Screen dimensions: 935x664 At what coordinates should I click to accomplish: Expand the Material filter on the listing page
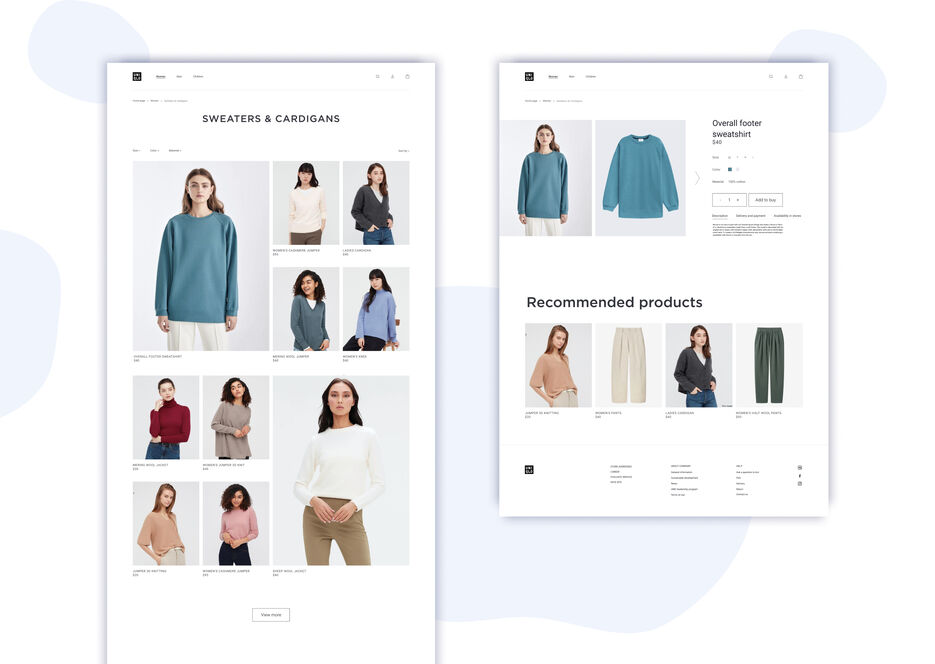(175, 151)
